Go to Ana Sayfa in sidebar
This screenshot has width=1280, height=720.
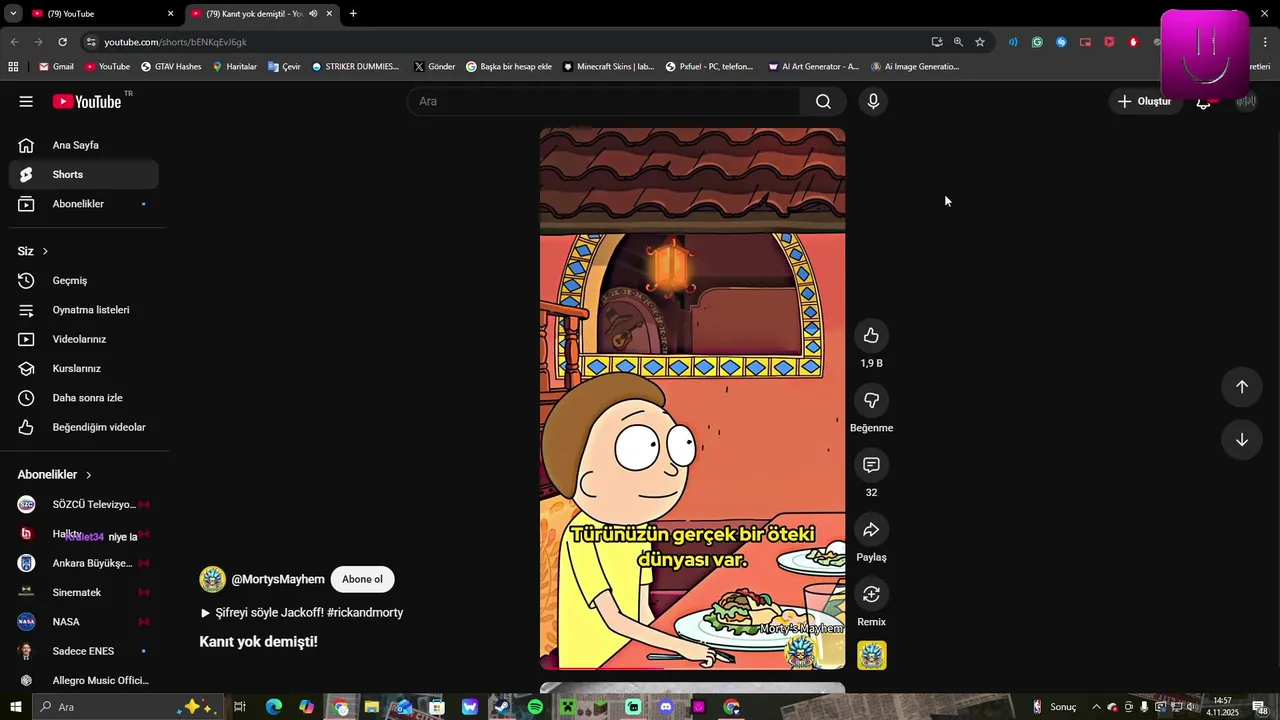coord(84,145)
